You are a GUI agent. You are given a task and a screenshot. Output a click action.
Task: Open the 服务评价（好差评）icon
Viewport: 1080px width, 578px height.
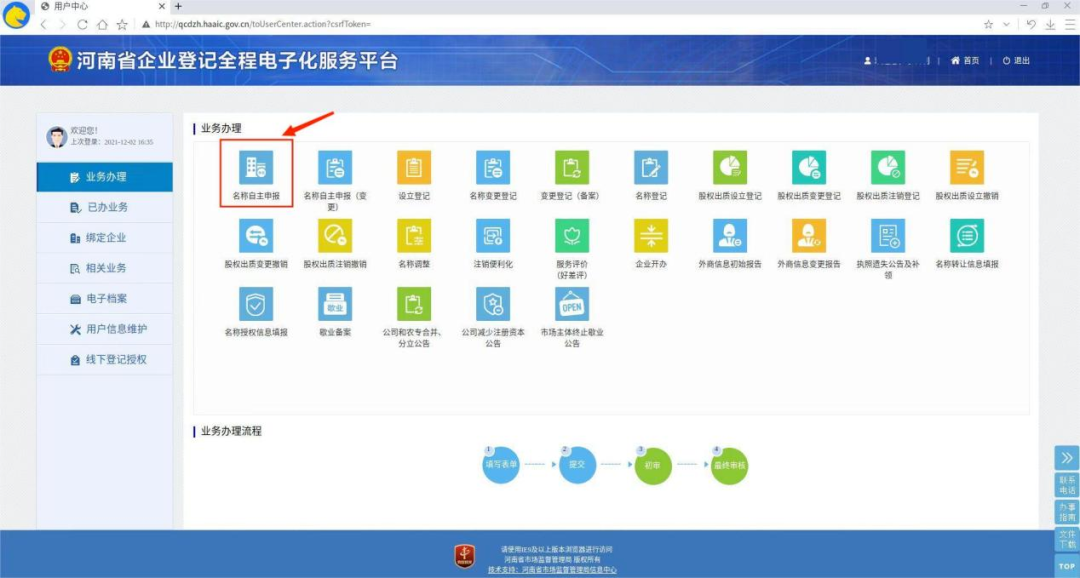571,236
